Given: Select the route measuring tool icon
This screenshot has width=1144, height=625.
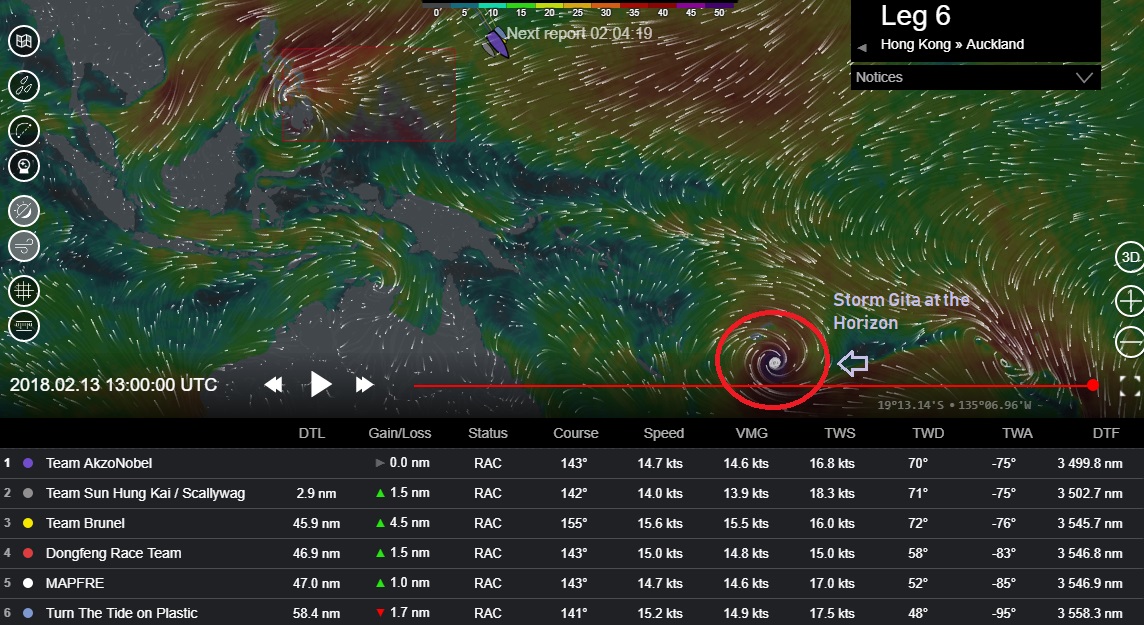Looking at the screenshot, I should point(23,130).
